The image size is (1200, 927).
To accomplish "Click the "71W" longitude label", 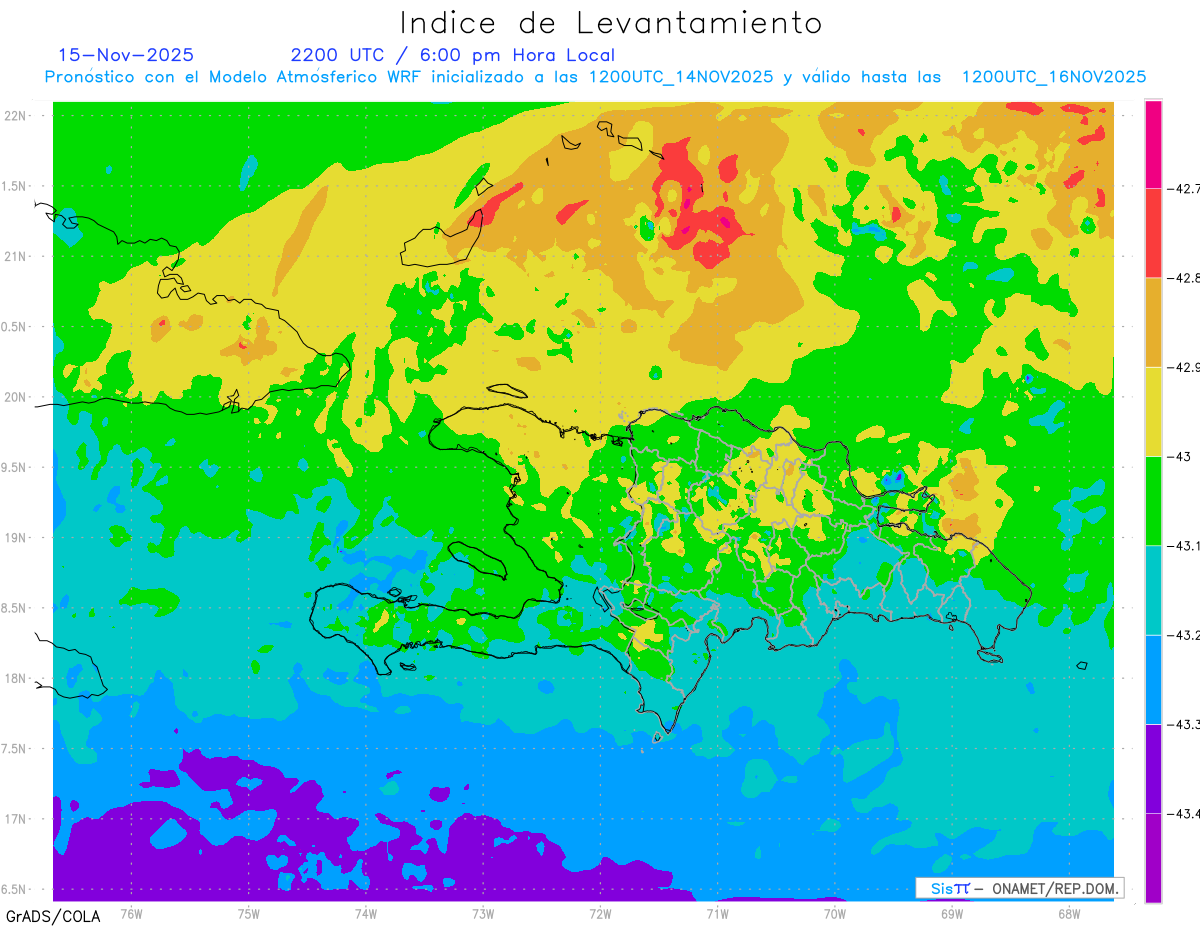I will point(717,914).
